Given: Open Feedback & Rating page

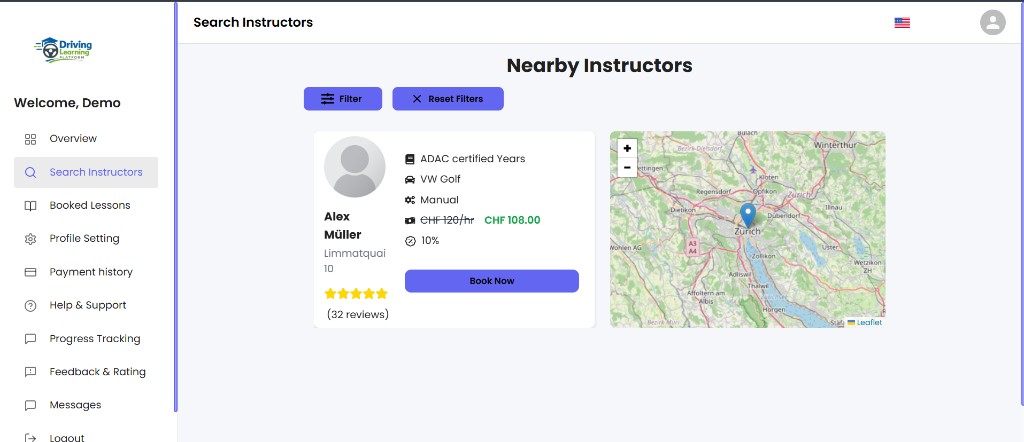Looking at the screenshot, I should tap(86, 372).
